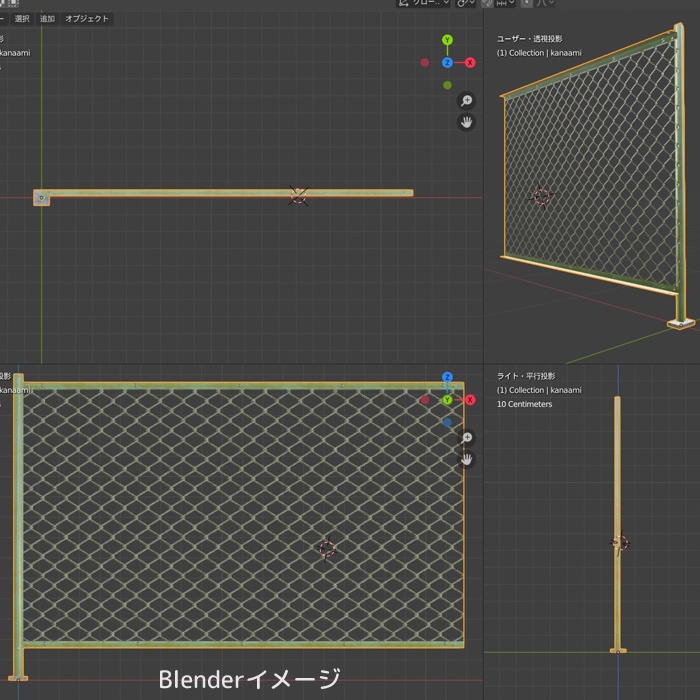The image size is (700, 700).
Task: Open the 選択 (Select) menu
Action: pos(22,19)
